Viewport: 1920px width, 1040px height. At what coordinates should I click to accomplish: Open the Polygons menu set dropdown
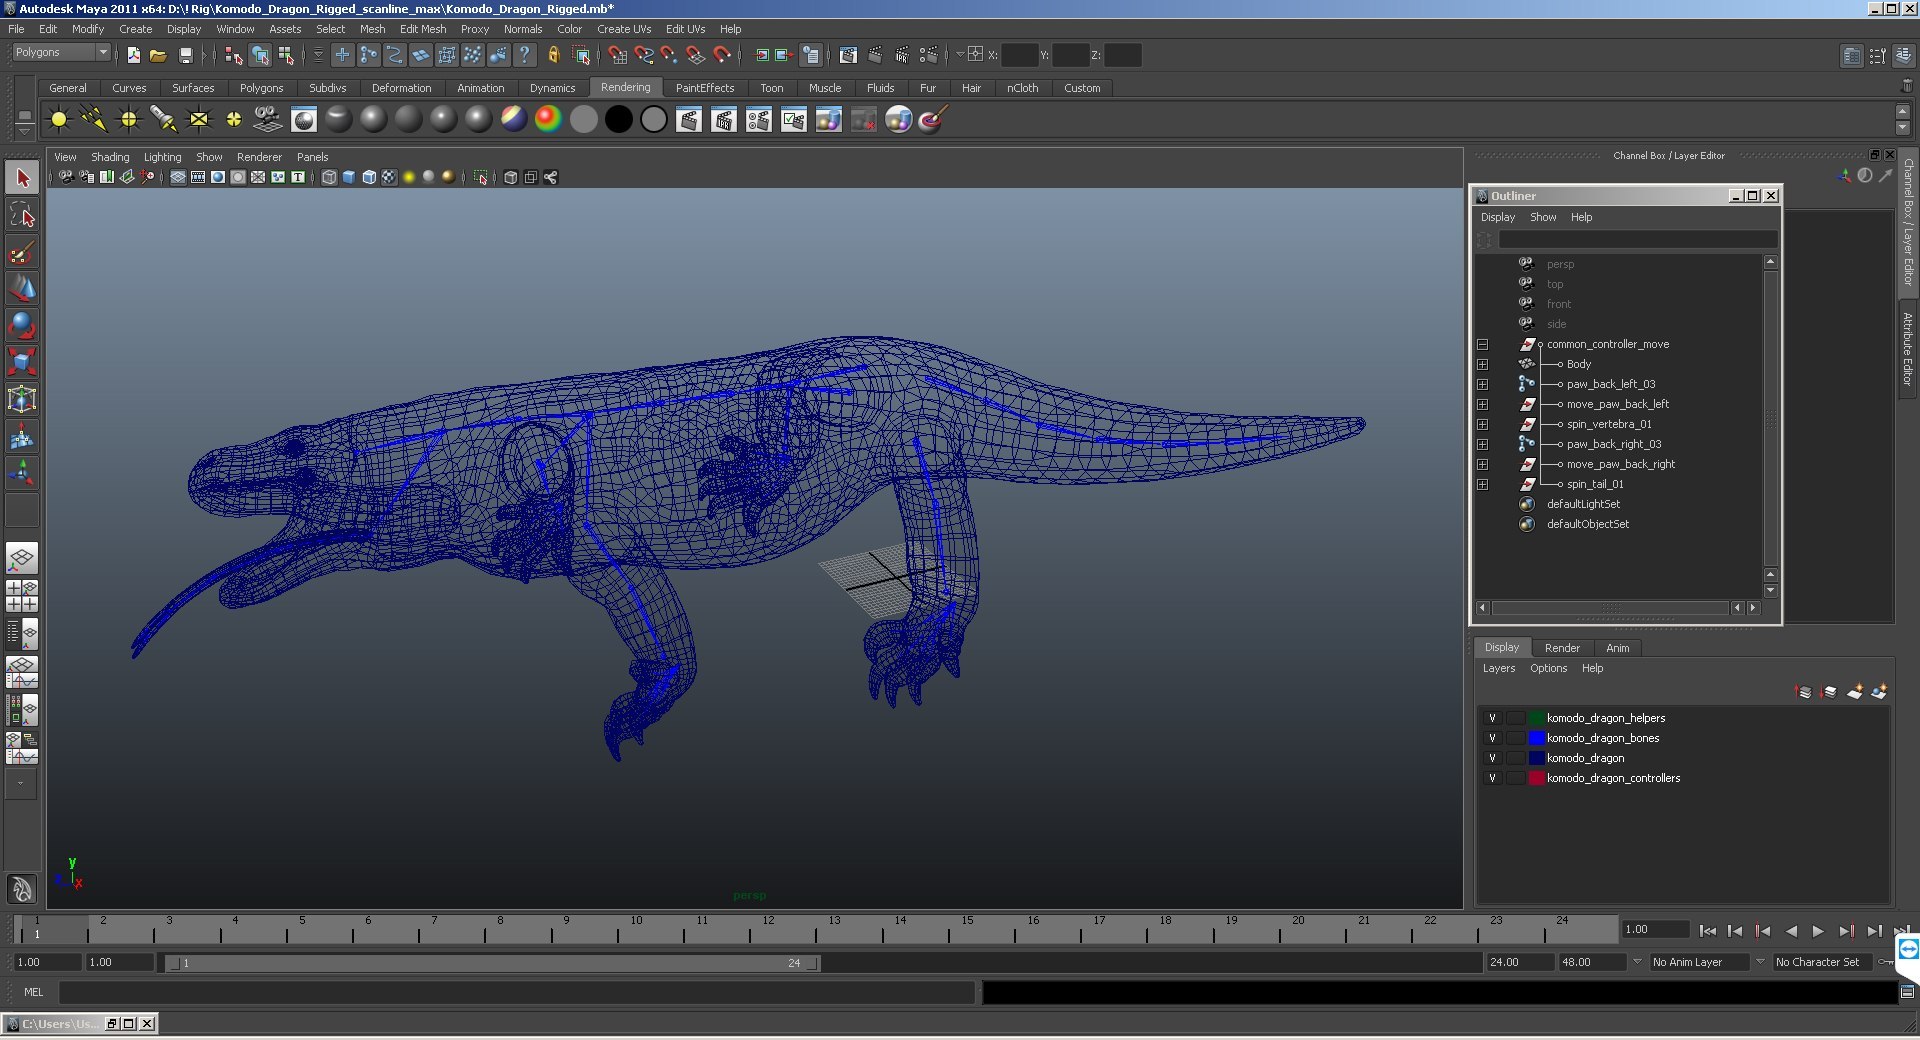(61, 52)
